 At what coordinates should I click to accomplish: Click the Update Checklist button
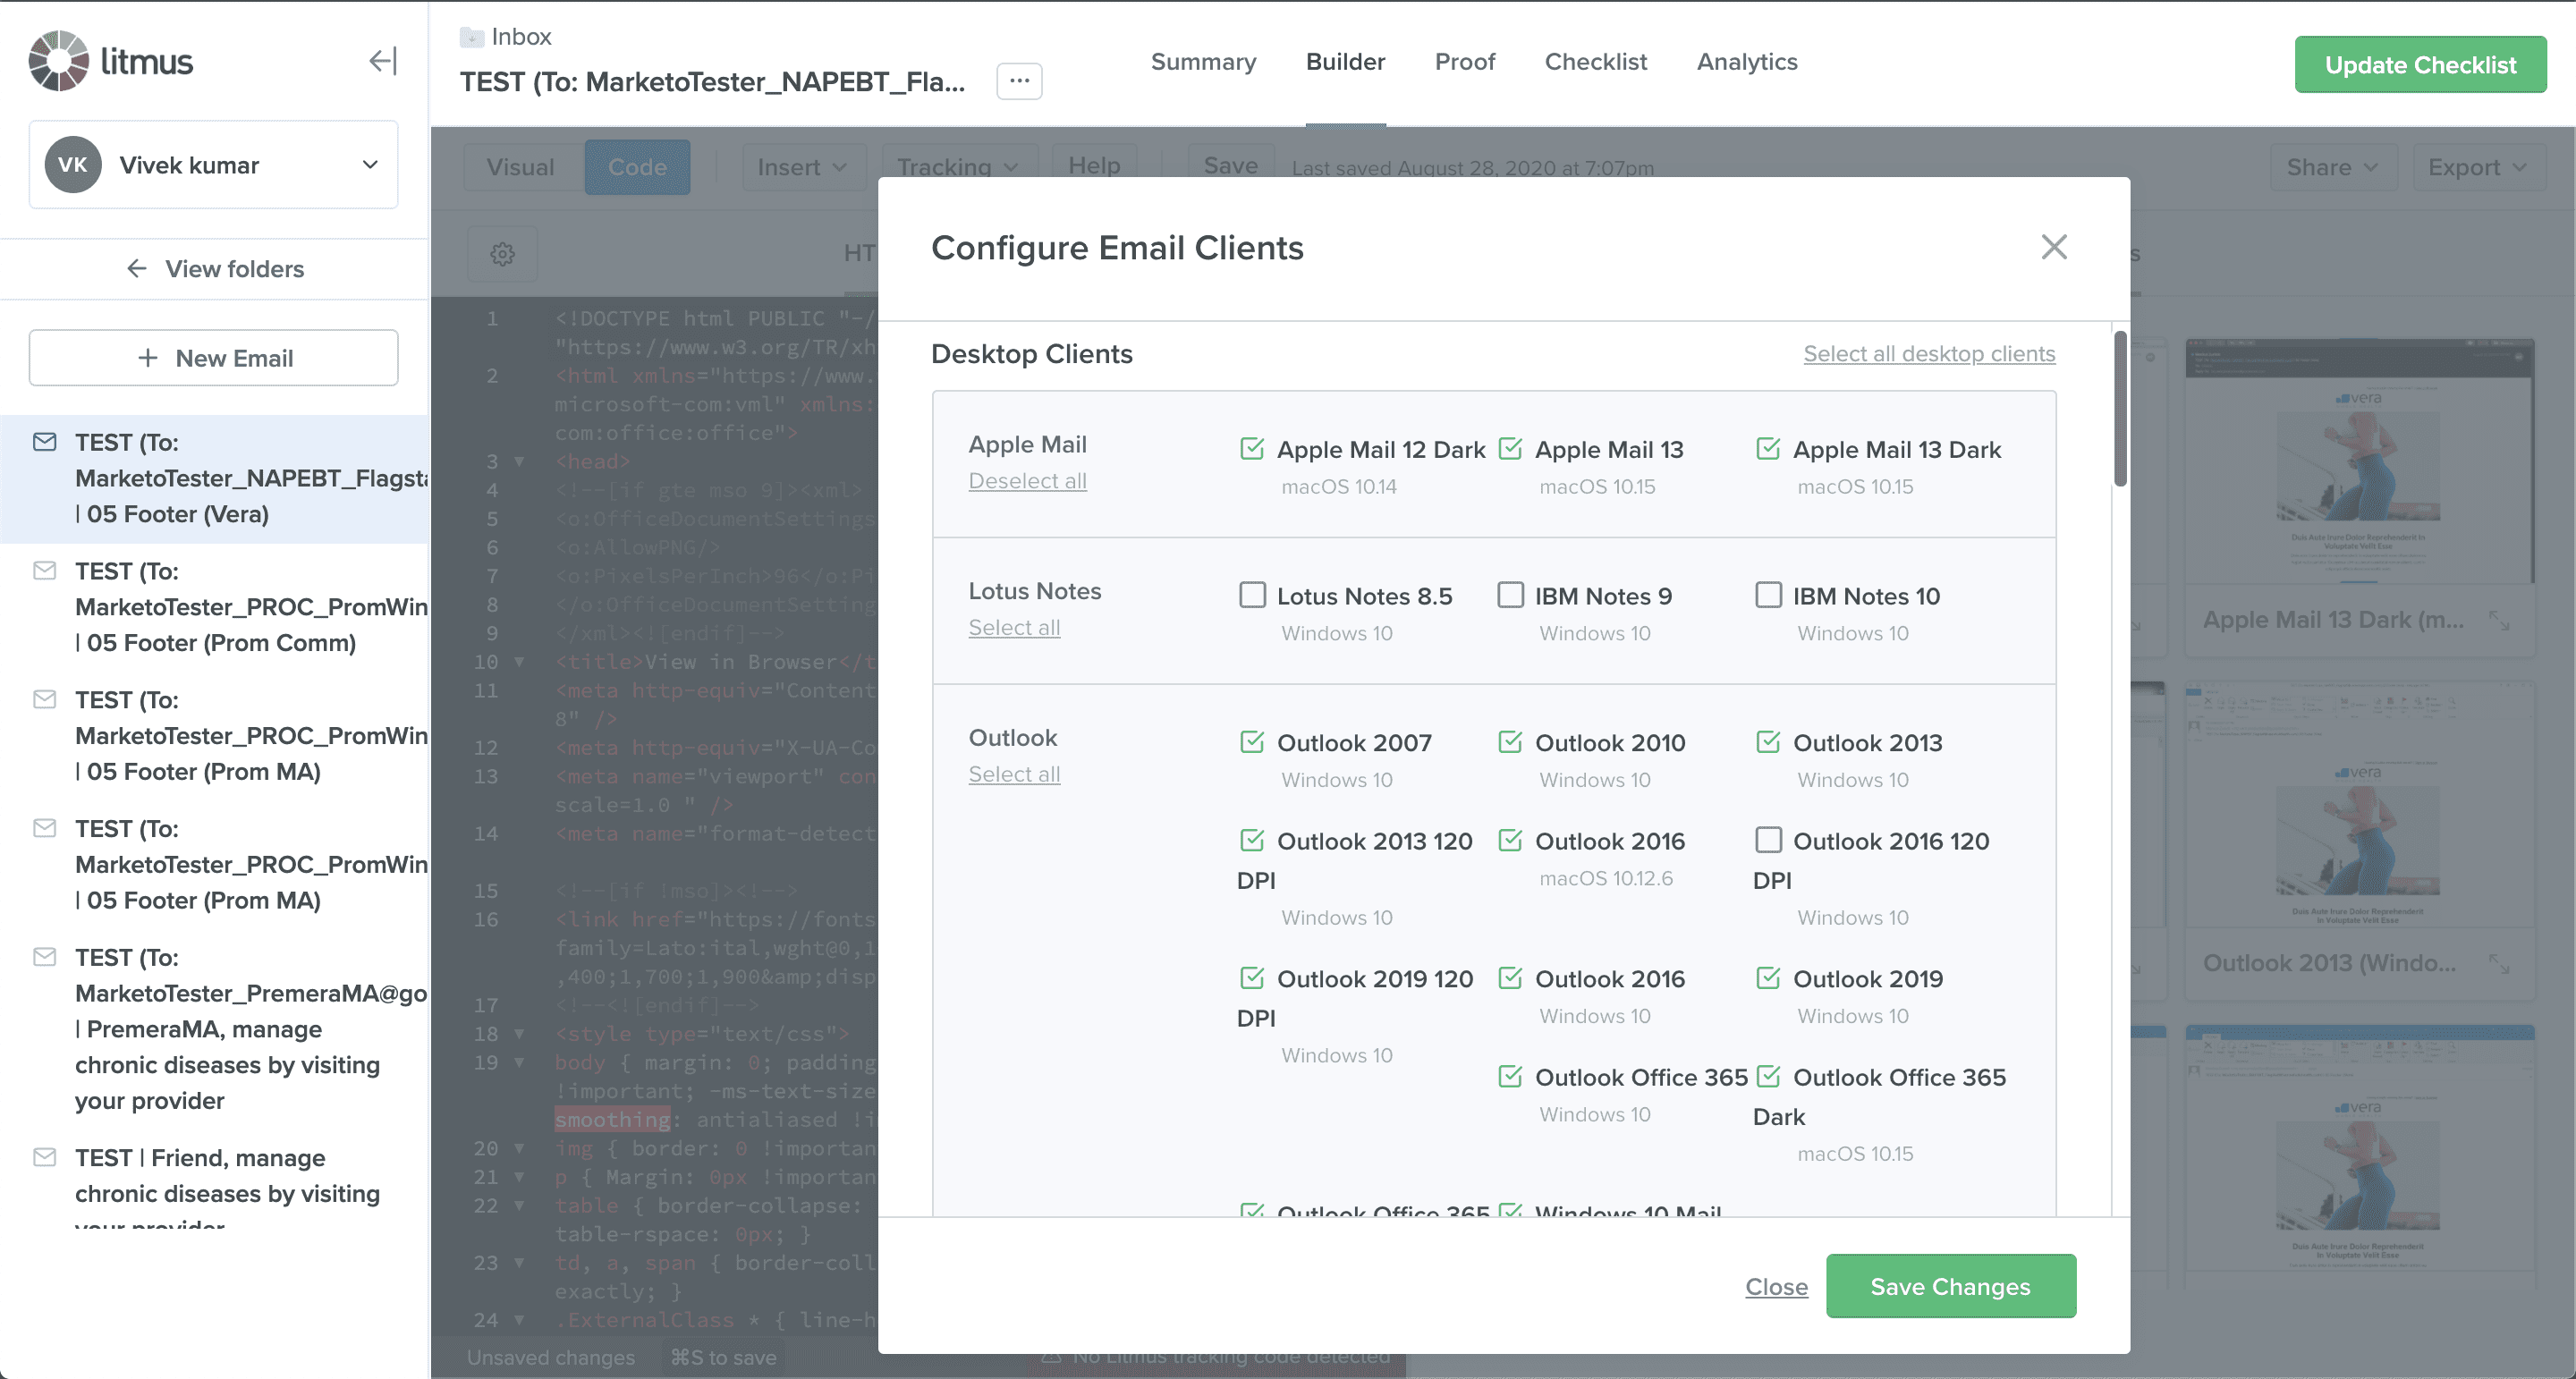(x=2420, y=65)
